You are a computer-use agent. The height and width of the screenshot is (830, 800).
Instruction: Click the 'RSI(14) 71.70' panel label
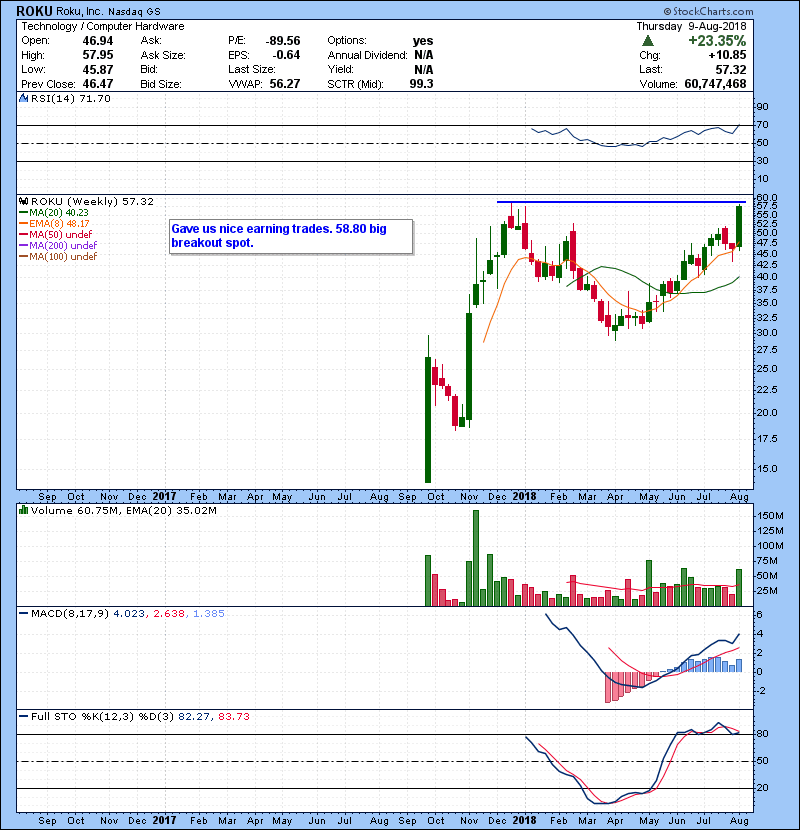pos(70,98)
